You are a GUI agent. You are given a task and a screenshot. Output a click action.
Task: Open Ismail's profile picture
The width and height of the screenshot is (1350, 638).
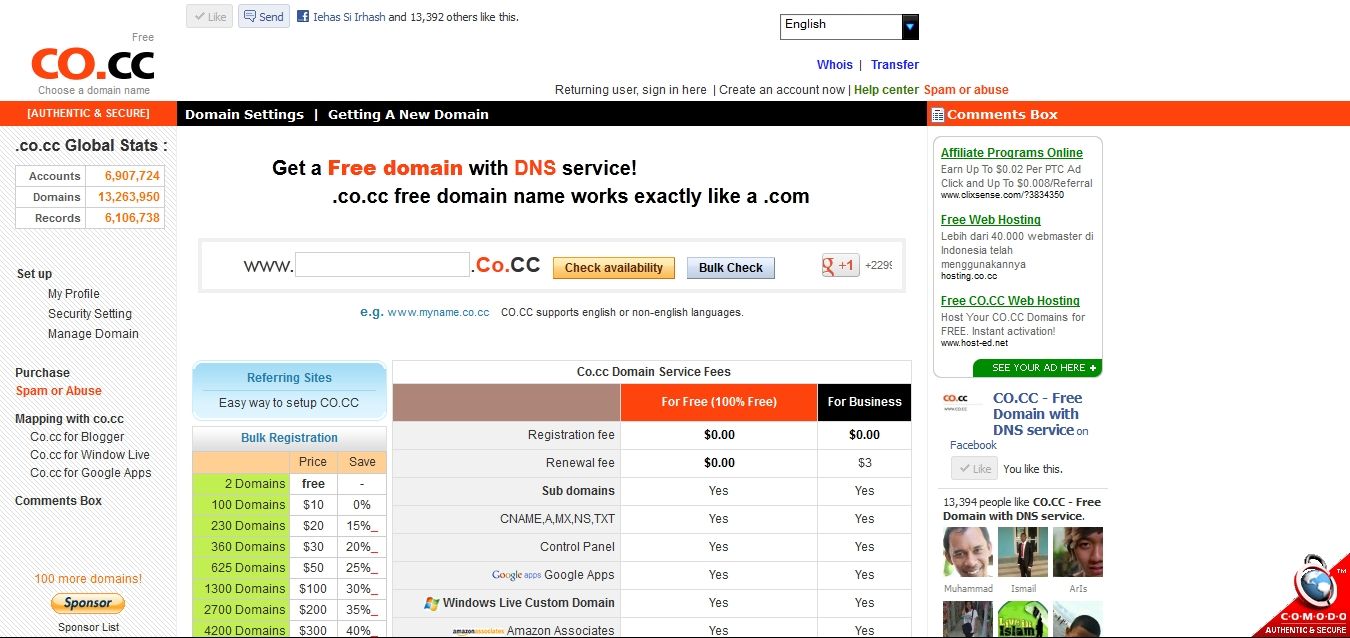pyautogui.click(x=1023, y=552)
